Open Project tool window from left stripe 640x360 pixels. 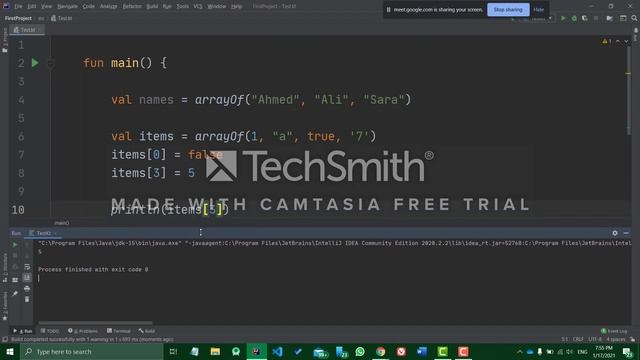tap(4, 41)
